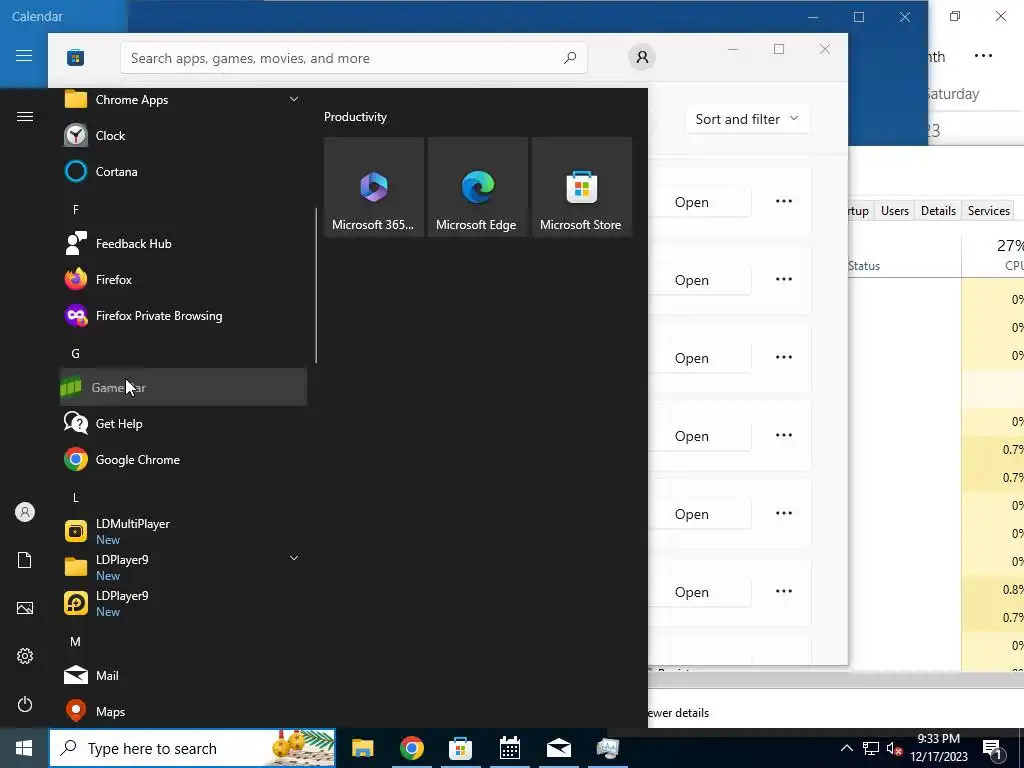The width and height of the screenshot is (1024, 768).
Task: Open the Get Help app
Action: 184,423
